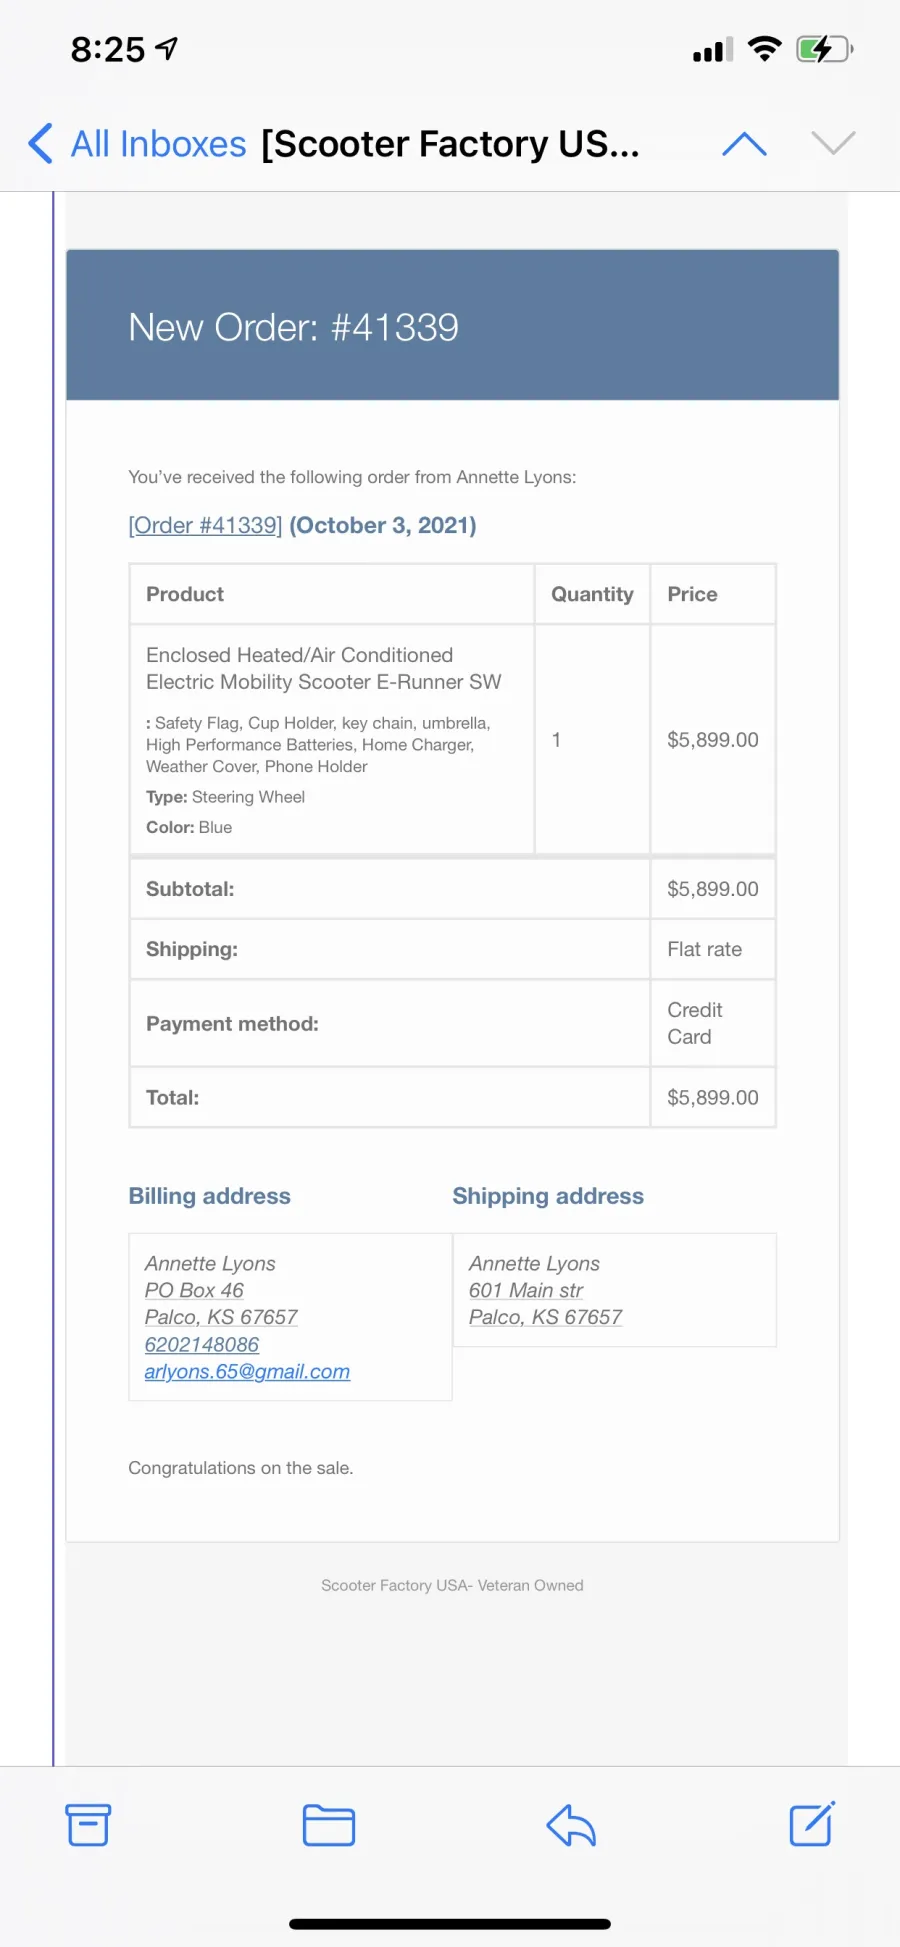Email arlyons.65@gmail.com
The width and height of the screenshot is (900, 1947).
coord(247,1372)
